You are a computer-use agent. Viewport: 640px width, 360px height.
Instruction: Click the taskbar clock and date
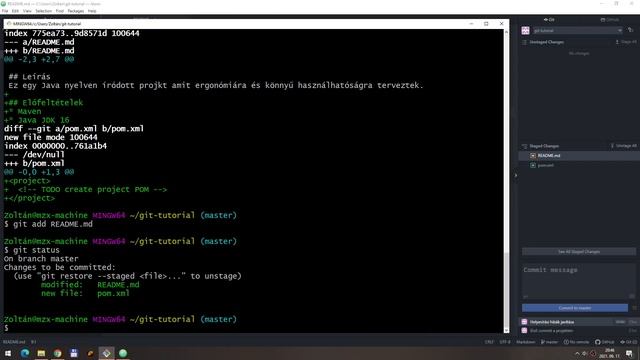(x=609, y=353)
